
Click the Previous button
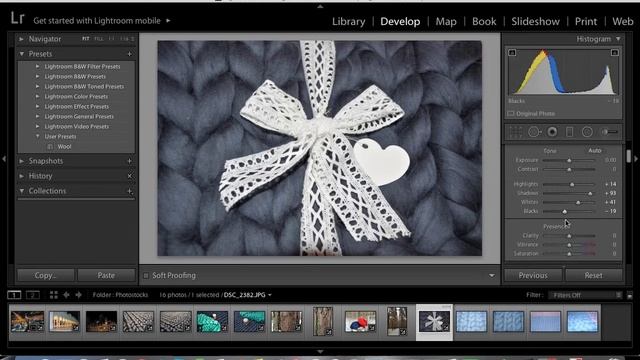coord(533,275)
